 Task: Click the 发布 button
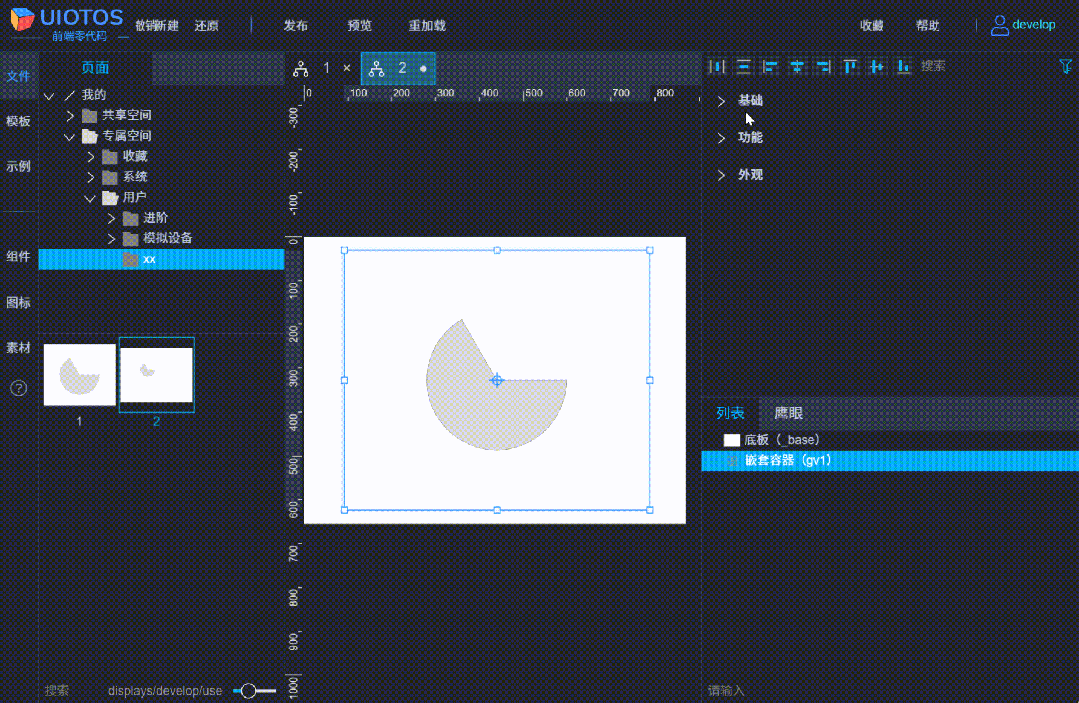(295, 25)
